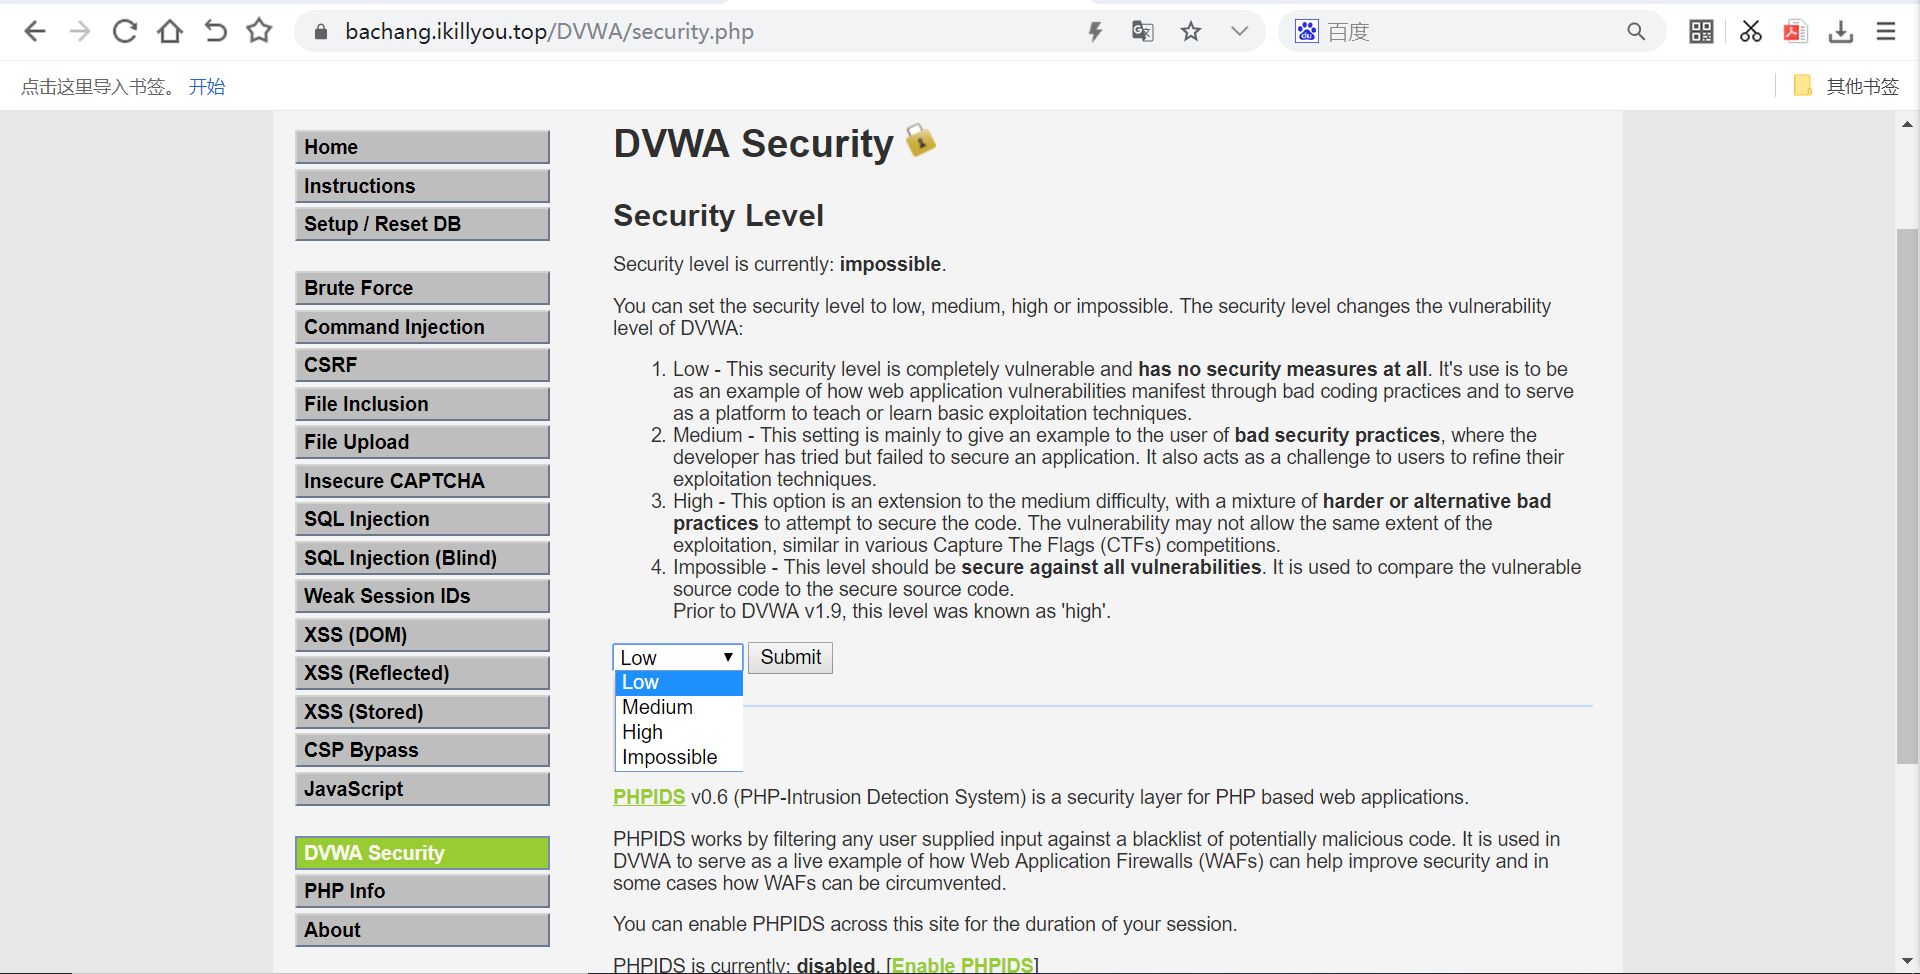Viewport: 1920px width, 974px height.
Task: Open the PHPIDS link
Action: (x=649, y=797)
